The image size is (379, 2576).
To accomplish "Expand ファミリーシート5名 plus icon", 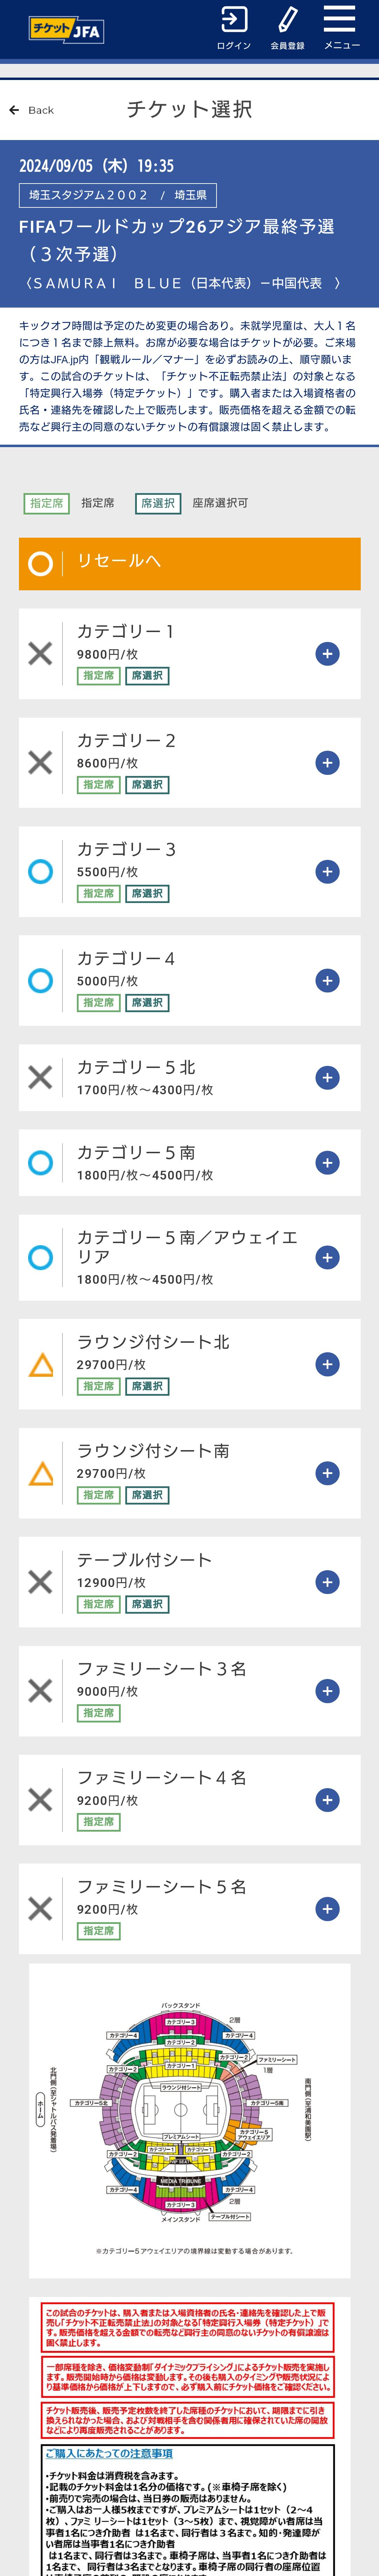I will 327,1908.
